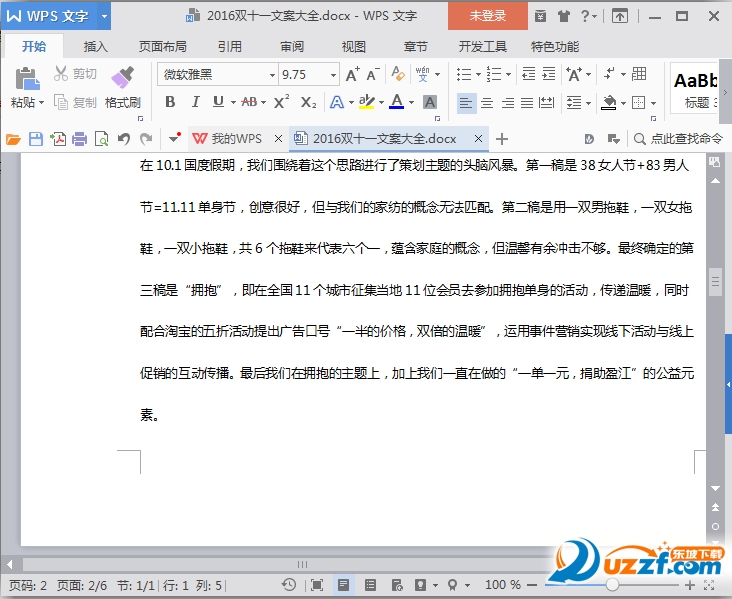Right align the paragraph
Viewport: 732px width, 599px height.
click(507, 102)
